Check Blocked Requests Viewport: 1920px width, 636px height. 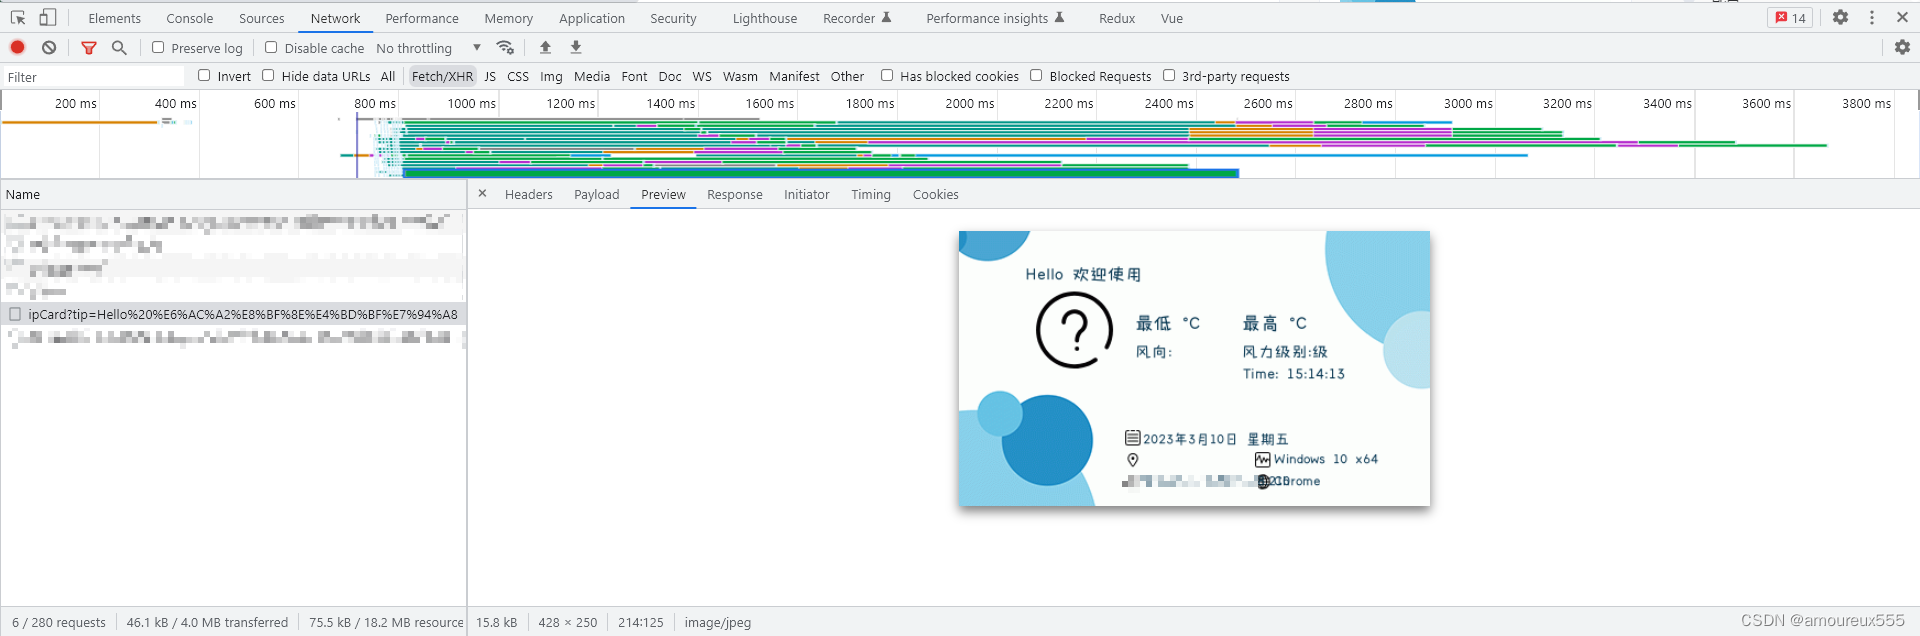pos(1036,75)
